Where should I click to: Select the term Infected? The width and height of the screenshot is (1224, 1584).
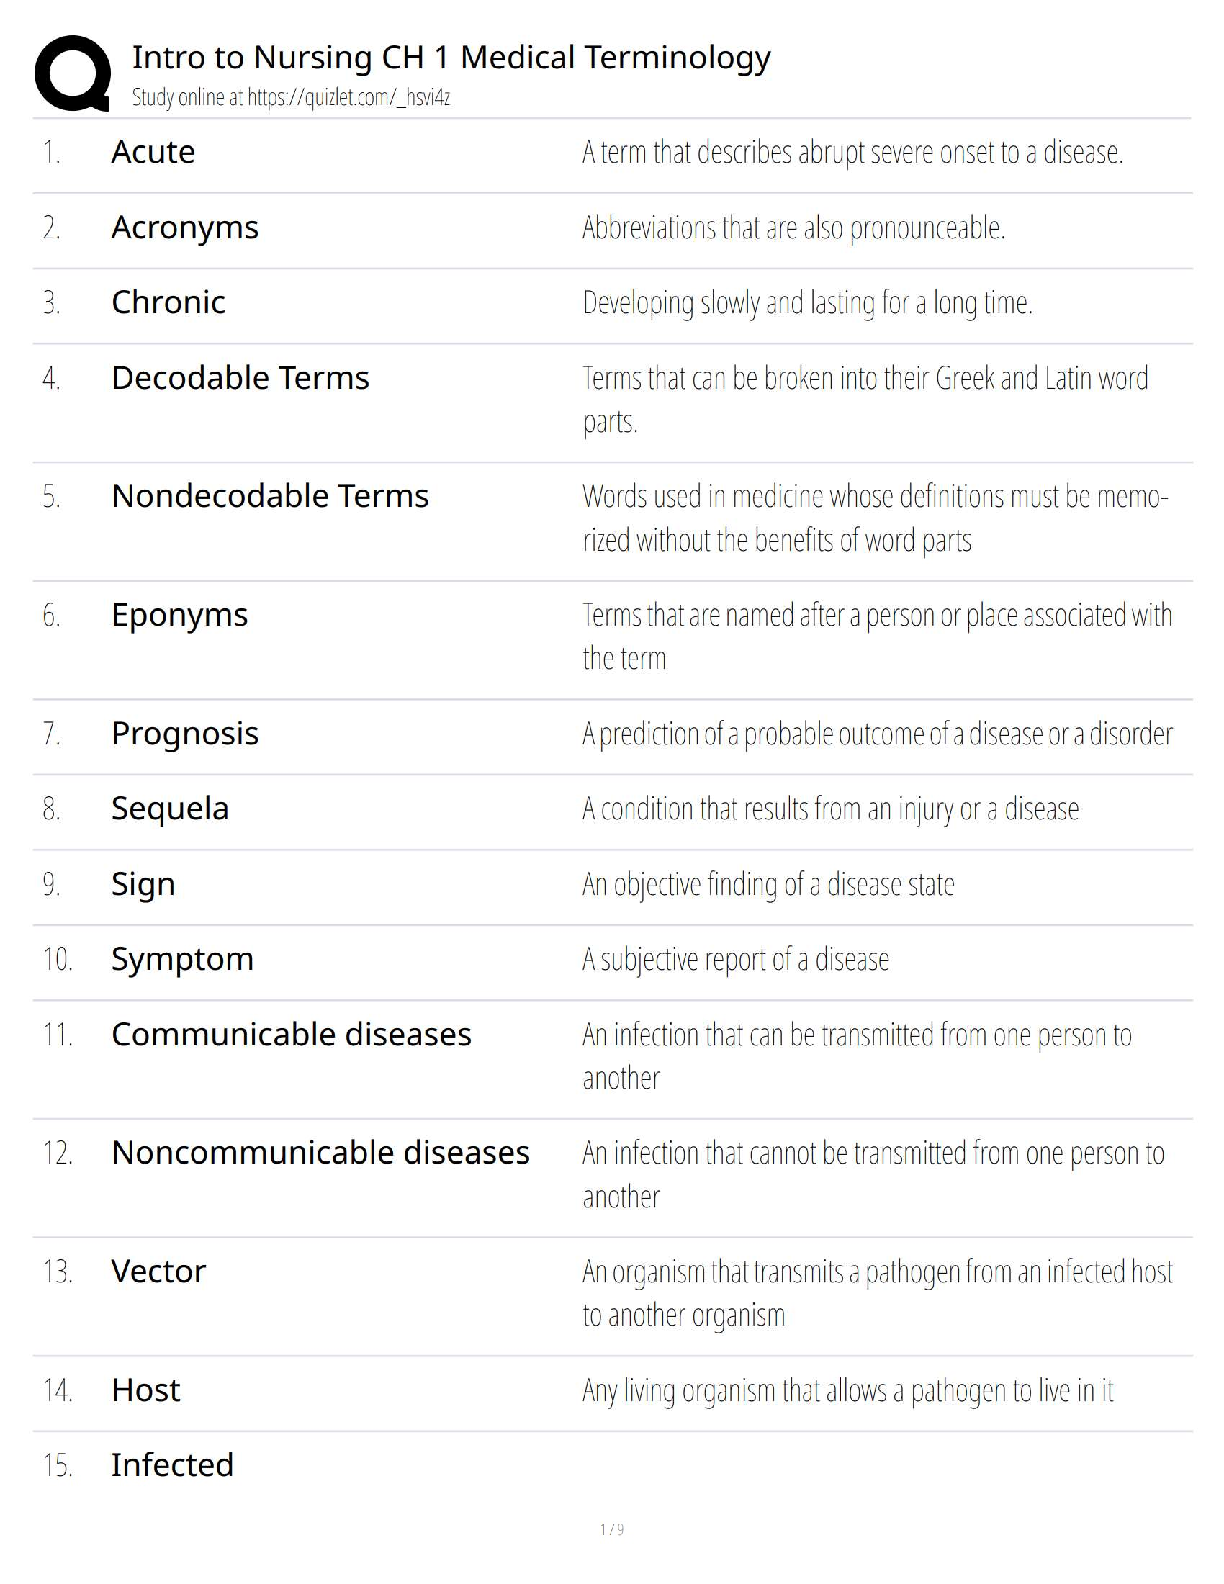point(172,1465)
